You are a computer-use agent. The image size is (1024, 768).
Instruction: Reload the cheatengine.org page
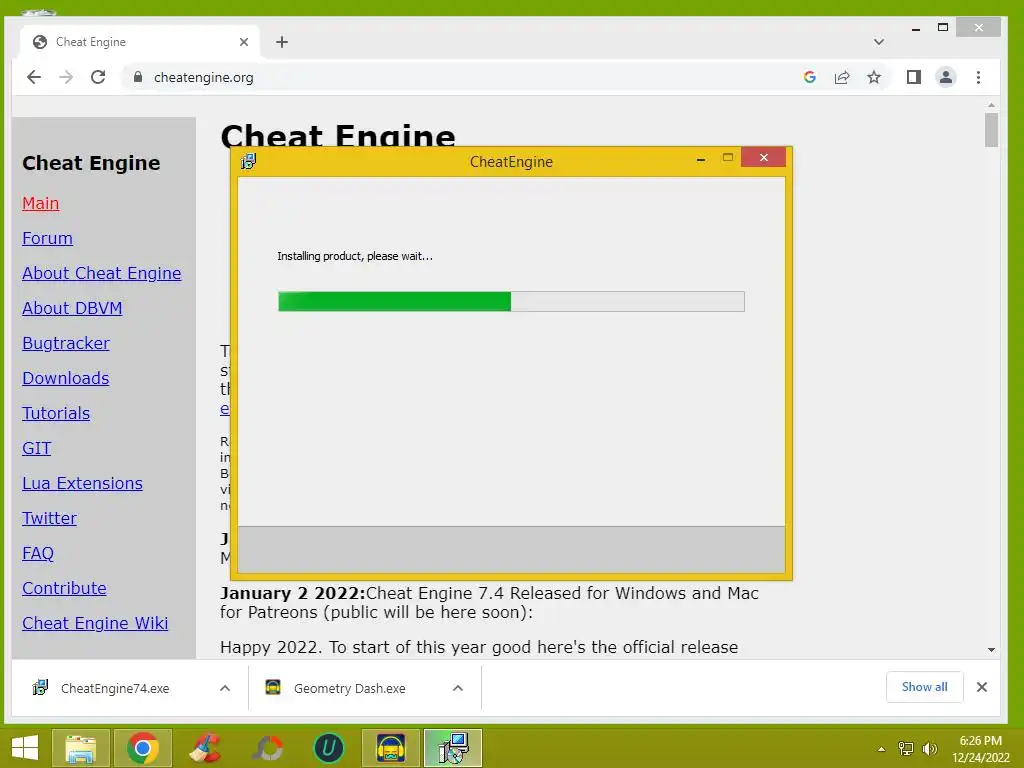(x=98, y=77)
